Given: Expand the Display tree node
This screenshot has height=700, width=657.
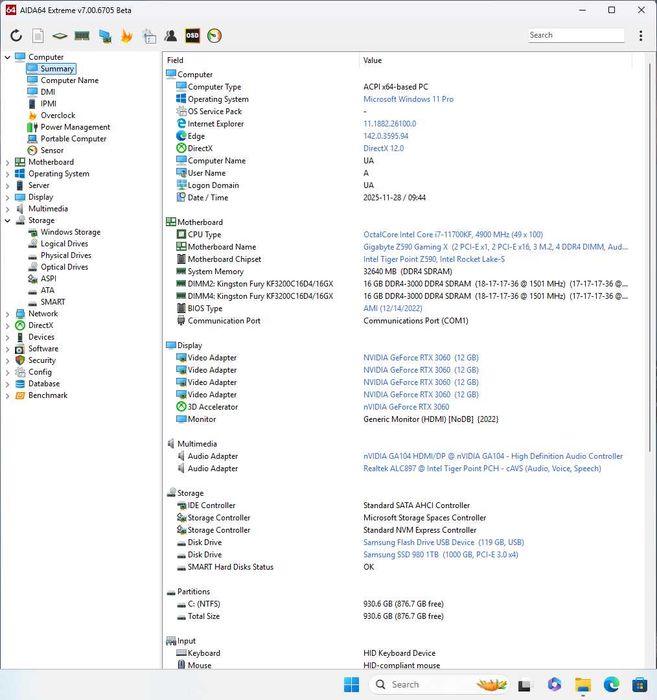Looking at the screenshot, I should pos(8,197).
